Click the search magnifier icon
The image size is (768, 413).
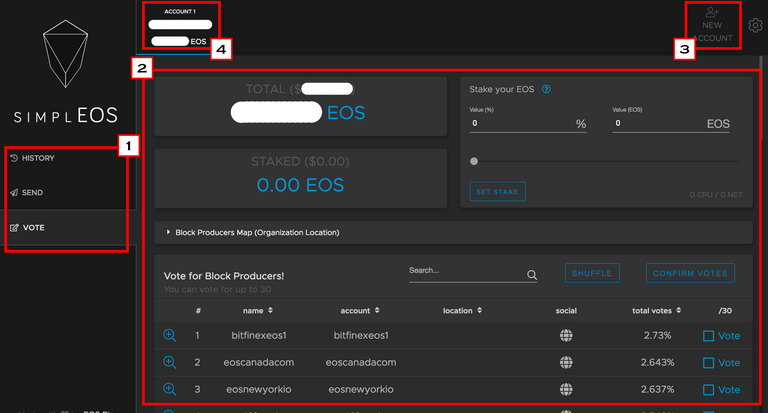tap(532, 275)
